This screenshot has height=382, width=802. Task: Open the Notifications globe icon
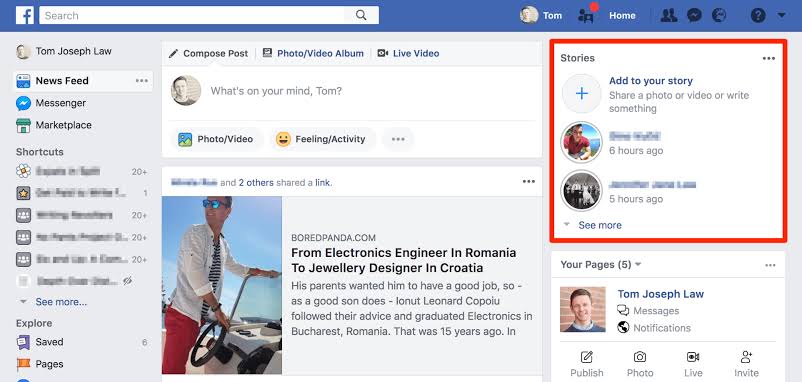(x=719, y=15)
